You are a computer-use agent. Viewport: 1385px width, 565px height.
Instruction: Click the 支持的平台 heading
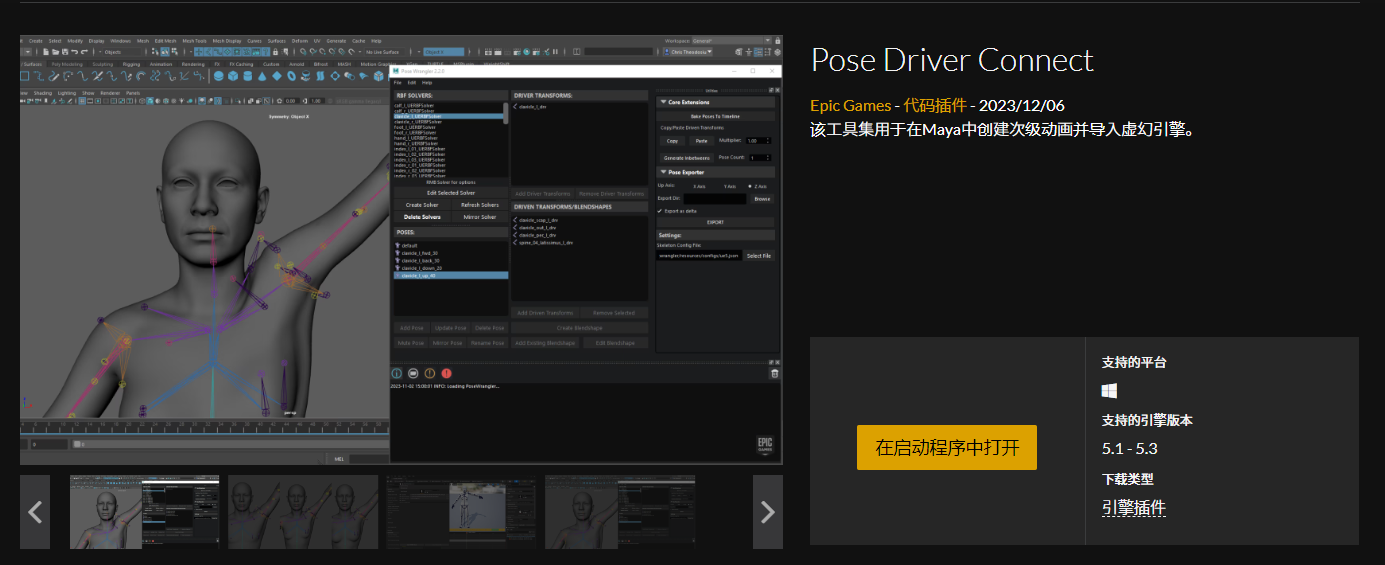tap(1134, 362)
